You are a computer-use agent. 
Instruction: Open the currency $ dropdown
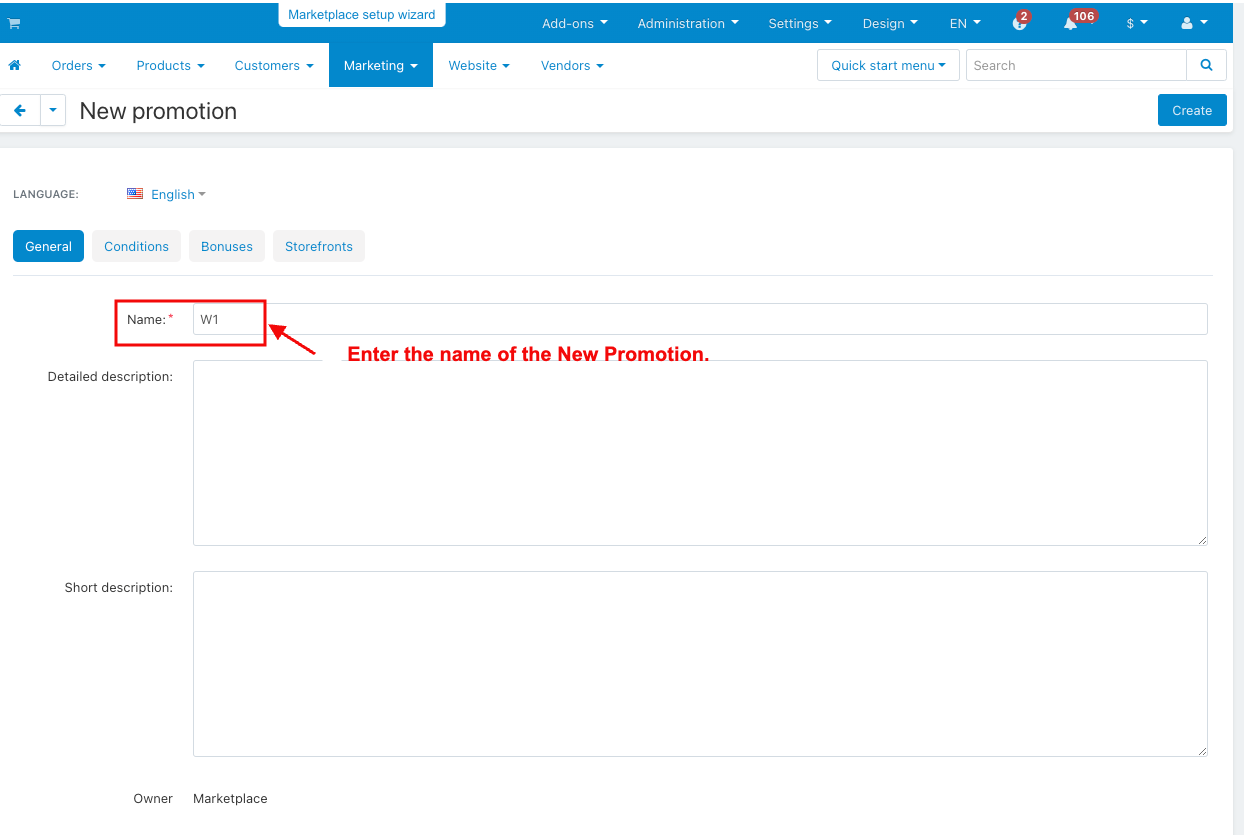point(1137,23)
